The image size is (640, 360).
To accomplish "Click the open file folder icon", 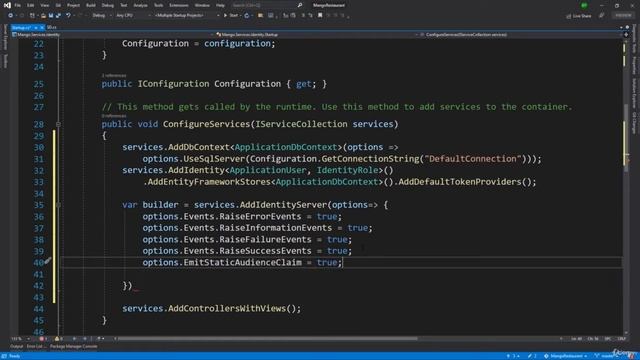I will coord(43,16).
